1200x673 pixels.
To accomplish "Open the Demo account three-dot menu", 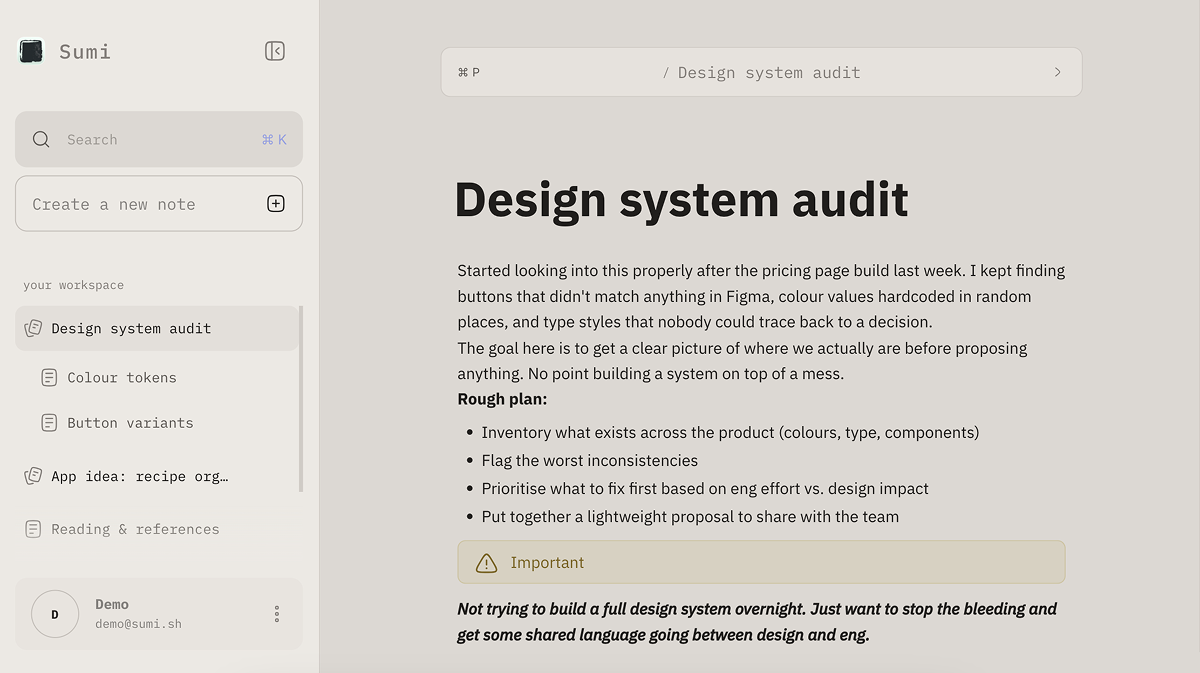I will click(x=277, y=614).
